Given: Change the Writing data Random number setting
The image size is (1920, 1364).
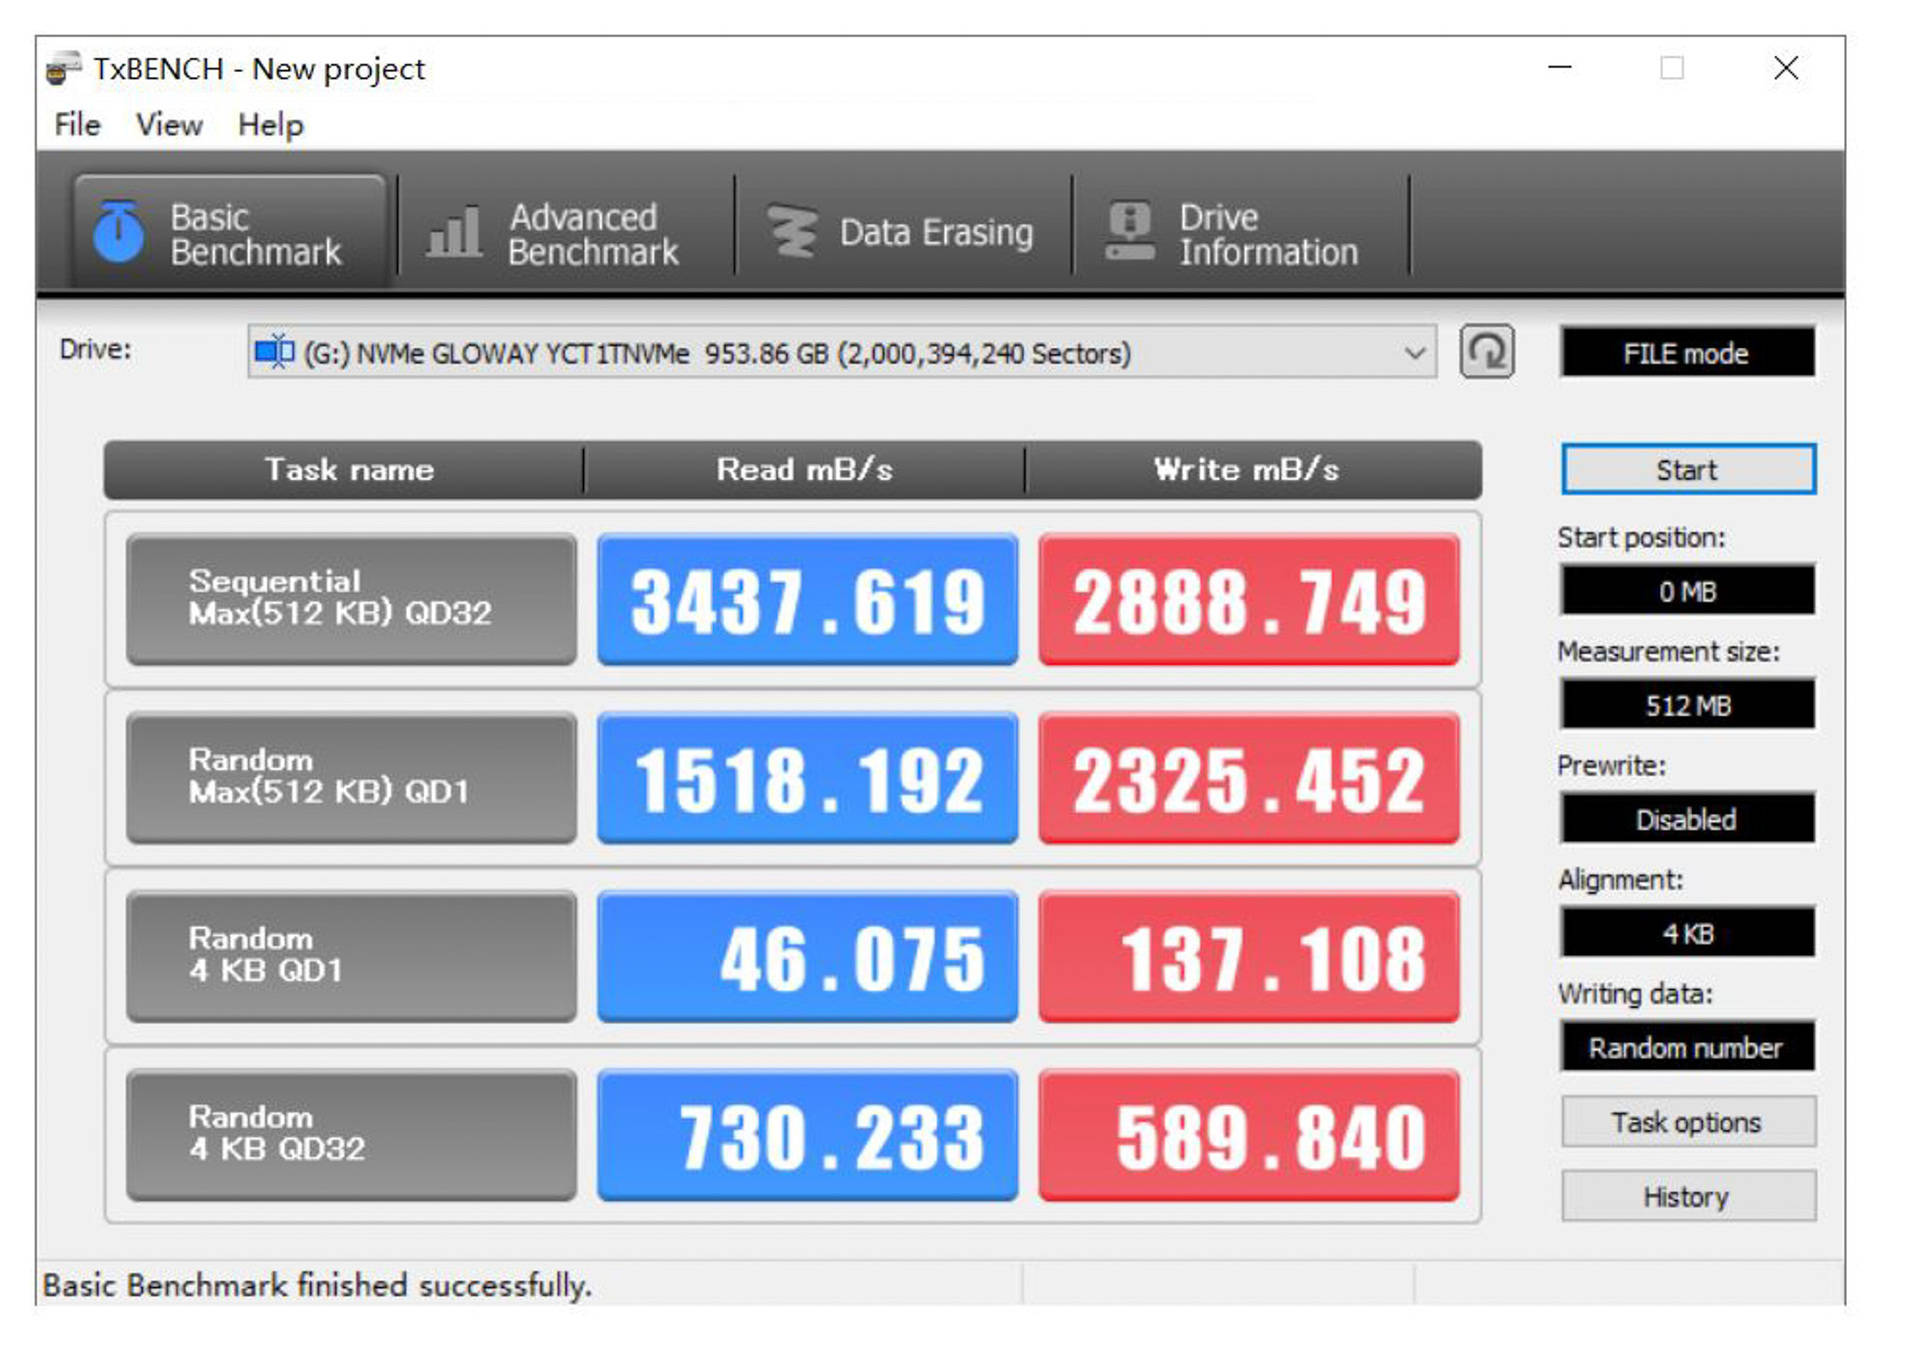Looking at the screenshot, I should click(1687, 1048).
